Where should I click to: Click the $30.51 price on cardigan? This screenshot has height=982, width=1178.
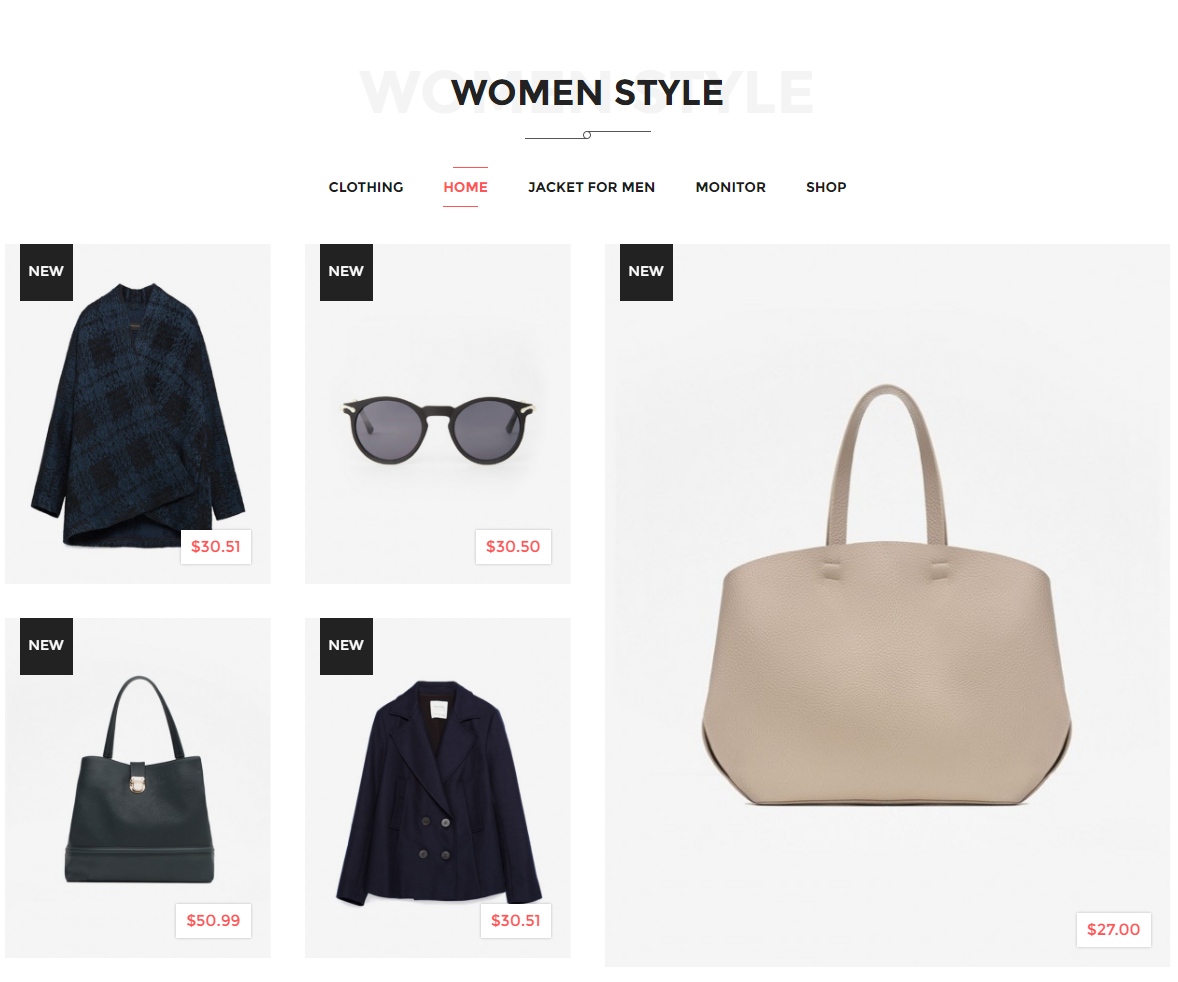[216, 547]
